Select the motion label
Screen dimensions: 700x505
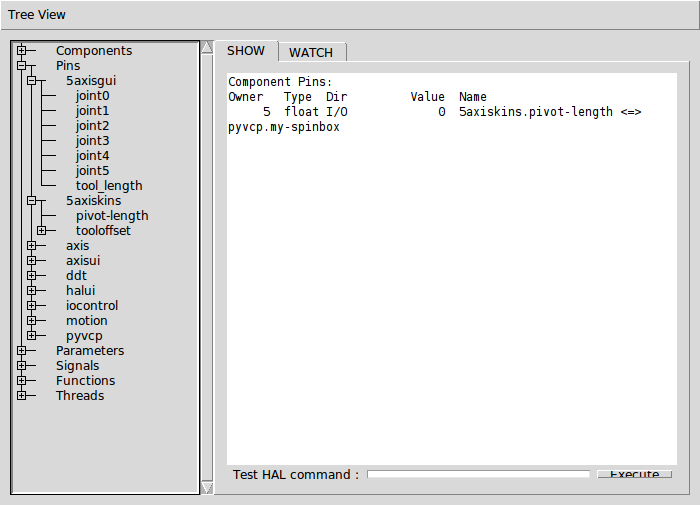87,321
